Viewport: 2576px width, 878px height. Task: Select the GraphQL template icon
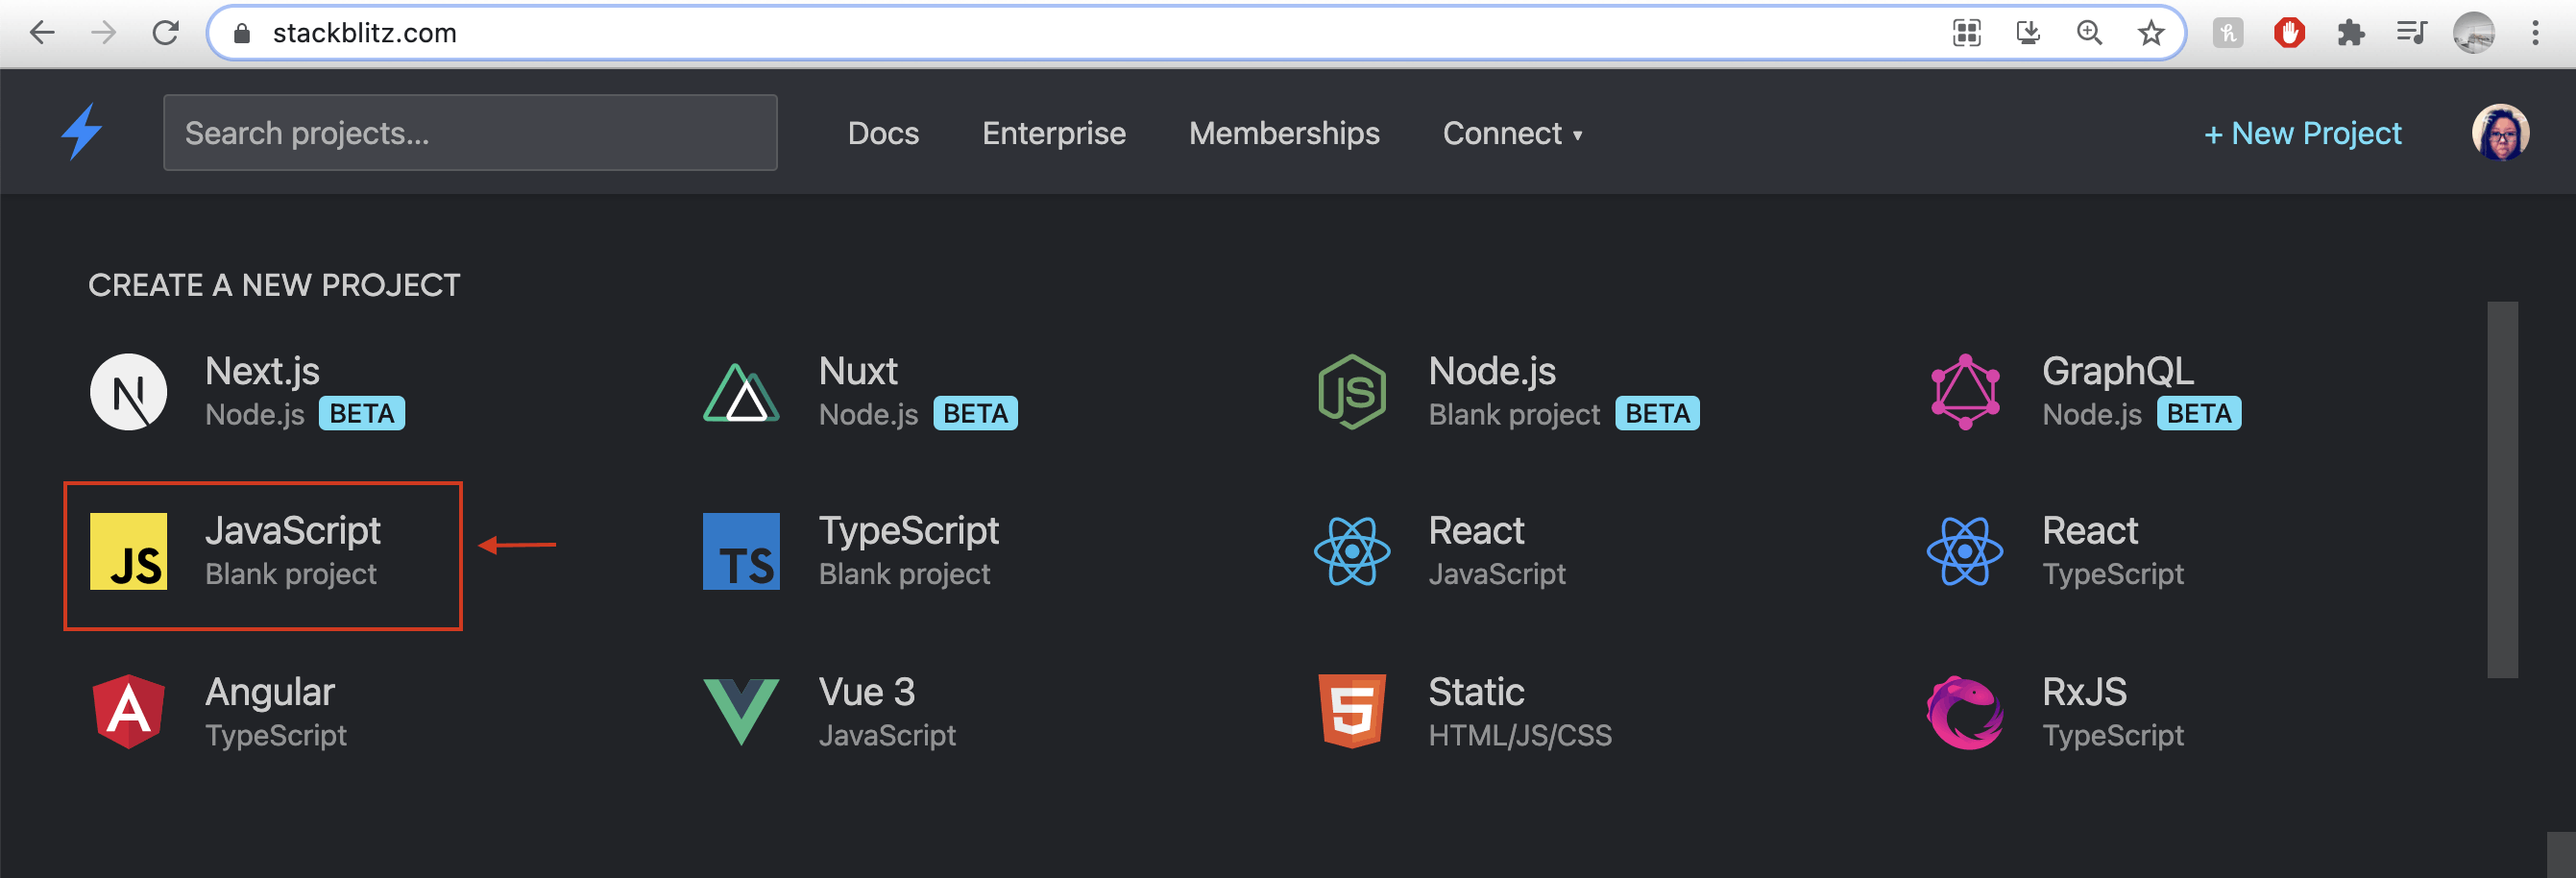point(1965,391)
